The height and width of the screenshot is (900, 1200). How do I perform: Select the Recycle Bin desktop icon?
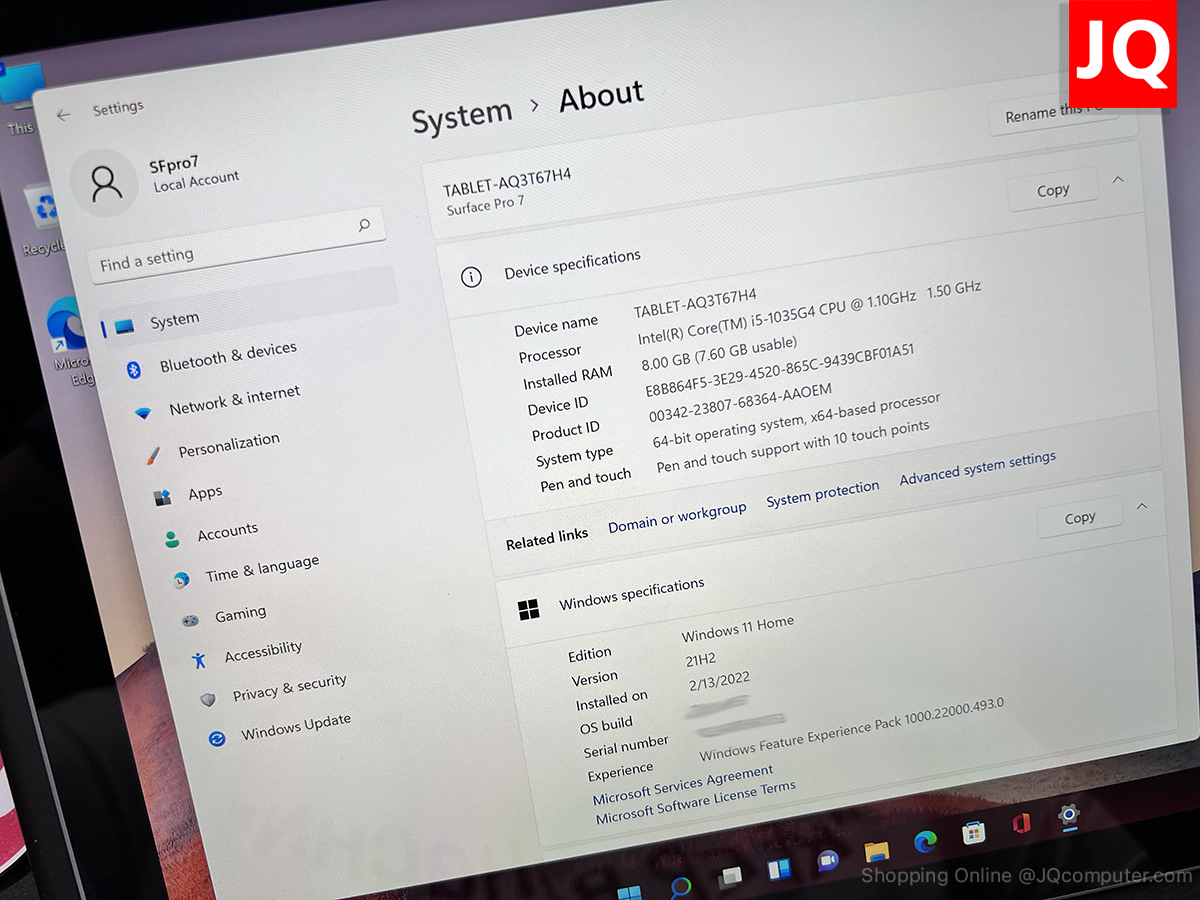tap(43, 220)
